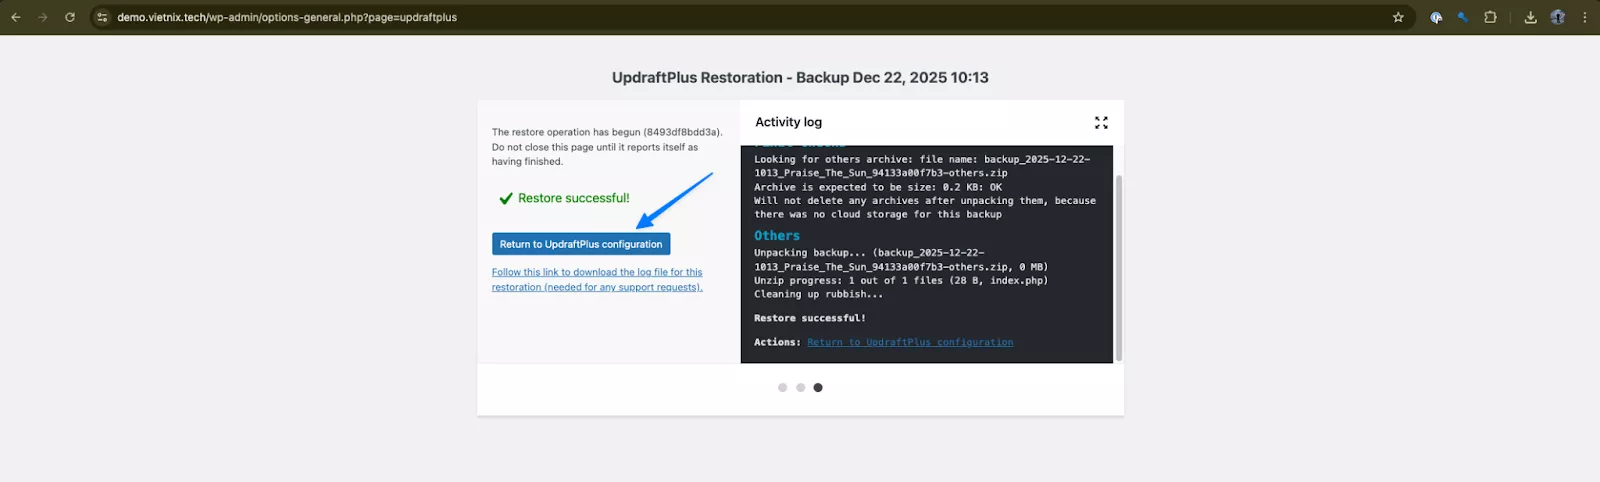Click Return to UpdraftPlus configuration link in log
The width and height of the screenshot is (1600, 482).
[910, 342]
